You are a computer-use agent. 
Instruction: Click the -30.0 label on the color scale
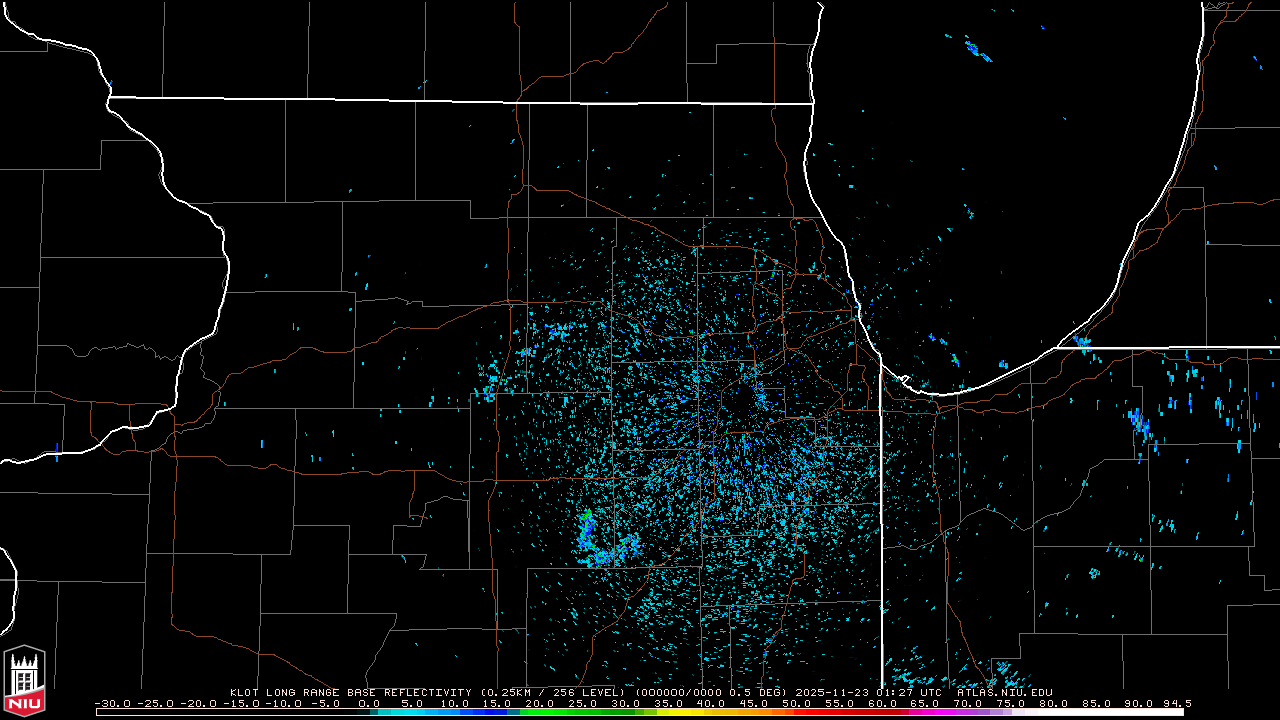pyautogui.click(x=111, y=704)
